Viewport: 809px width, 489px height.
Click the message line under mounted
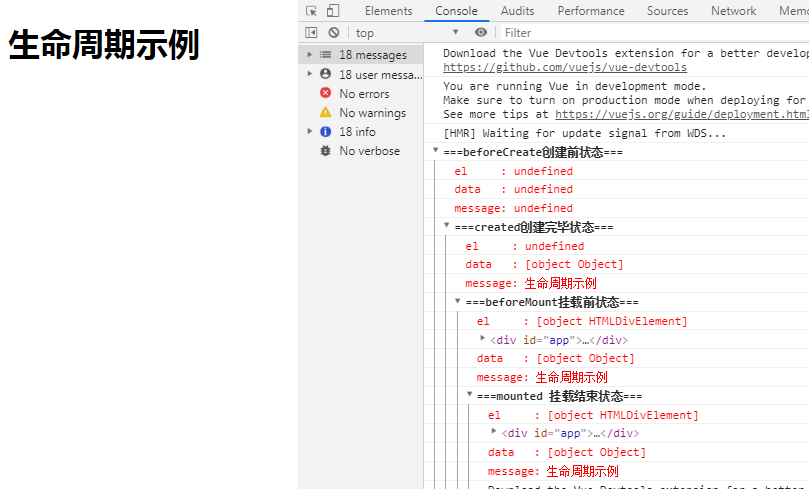pos(553,471)
